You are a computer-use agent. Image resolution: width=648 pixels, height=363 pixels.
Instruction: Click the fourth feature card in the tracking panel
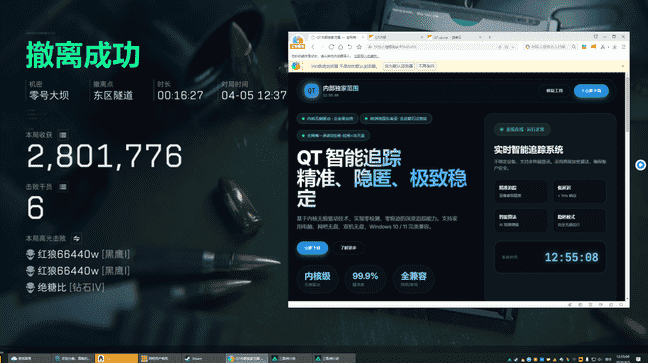click(579, 220)
